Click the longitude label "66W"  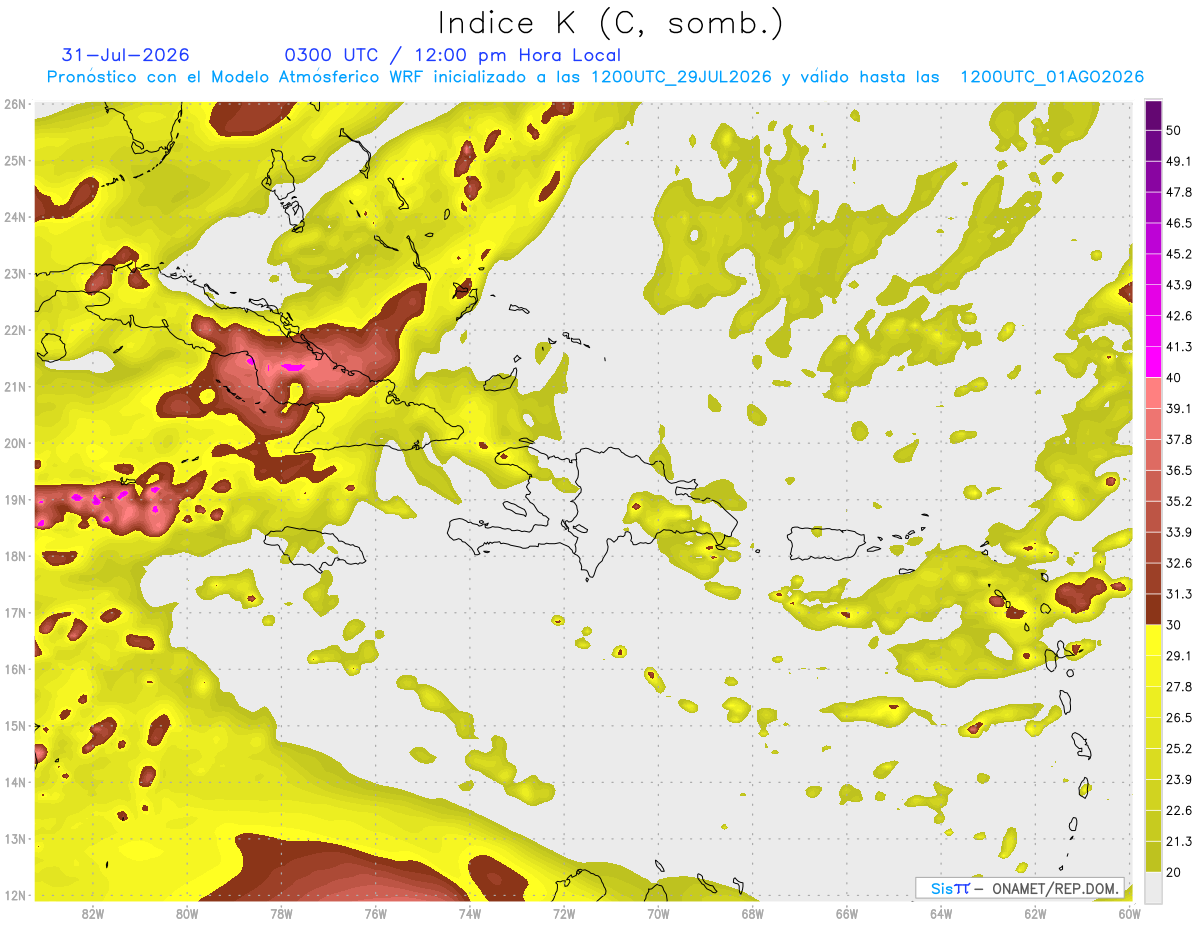(x=846, y=913)
